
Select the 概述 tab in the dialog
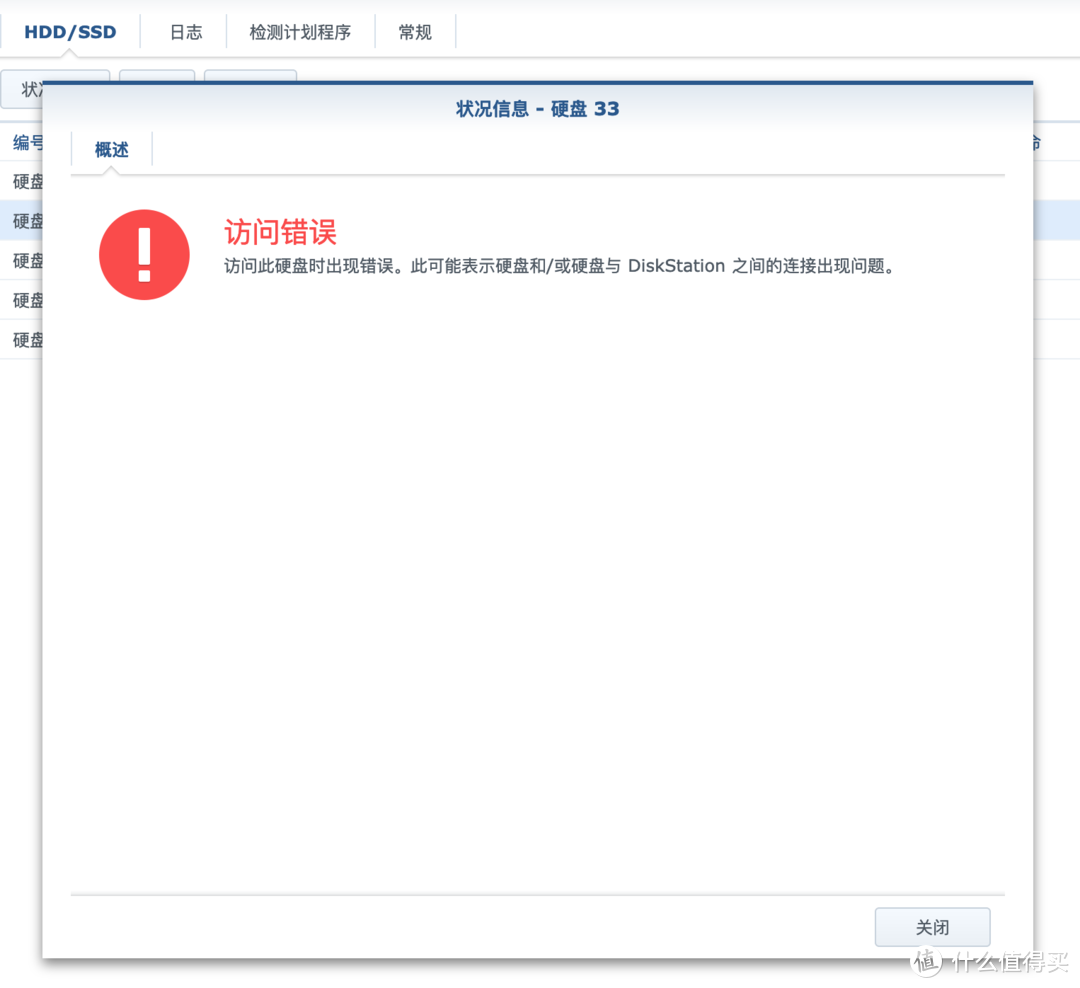pos(112,150)
